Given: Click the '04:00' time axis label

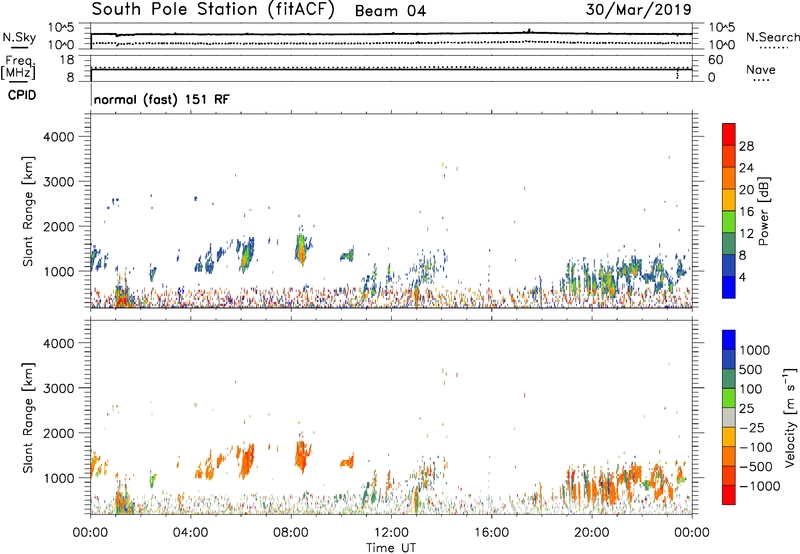Looking at the screenshot, I should click(190, 533).
